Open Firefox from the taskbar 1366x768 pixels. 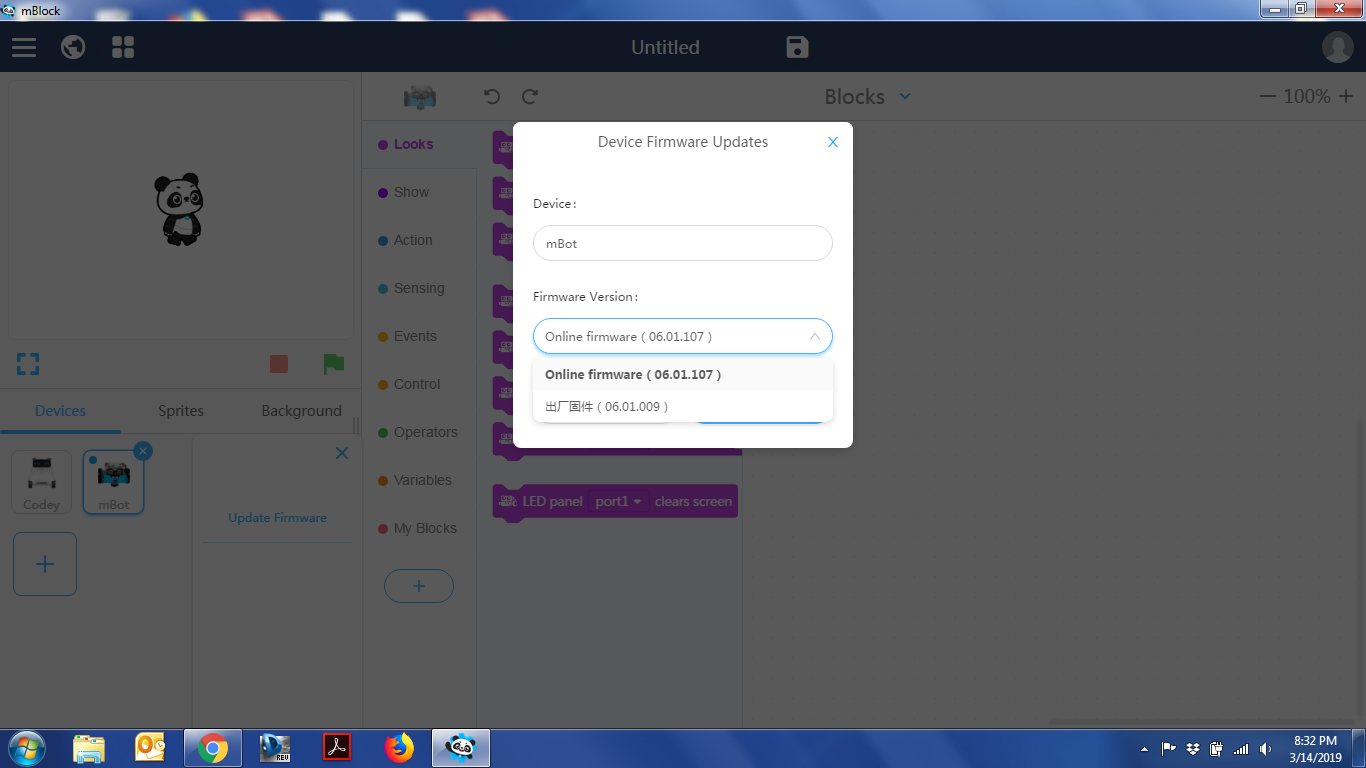tap(399, 748)
